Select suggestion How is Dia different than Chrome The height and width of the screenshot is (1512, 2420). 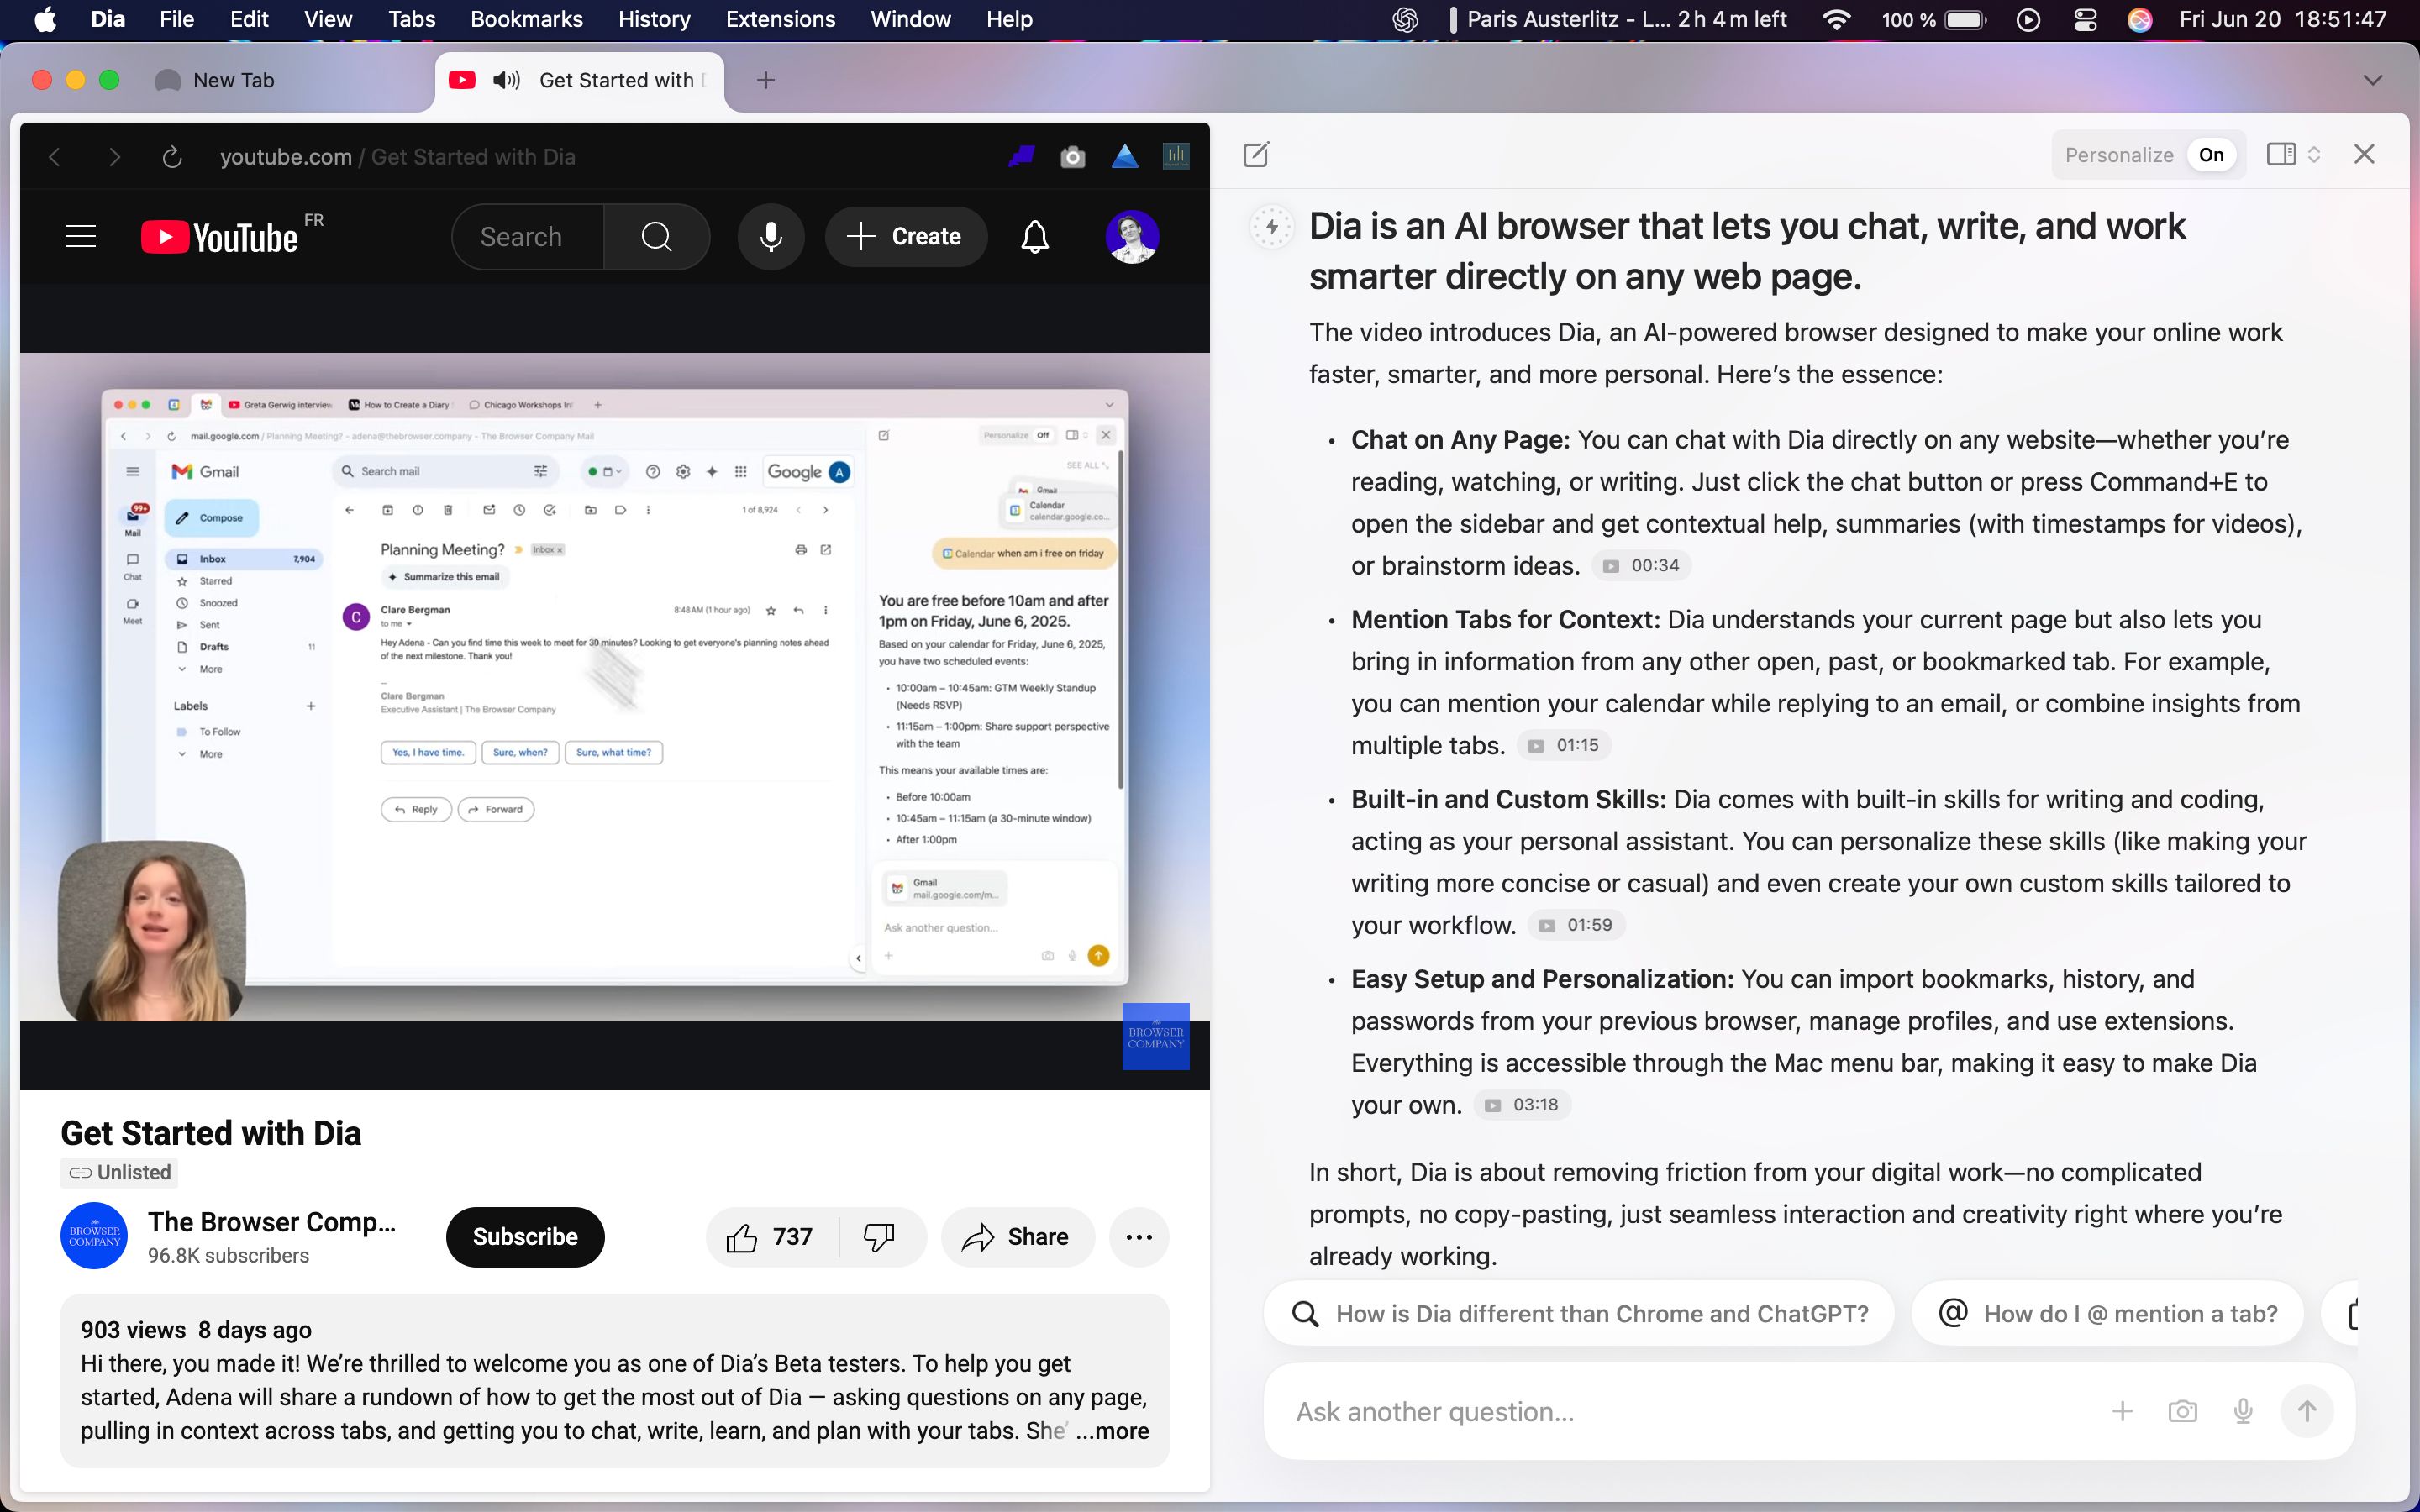tap(1580, 1314)
